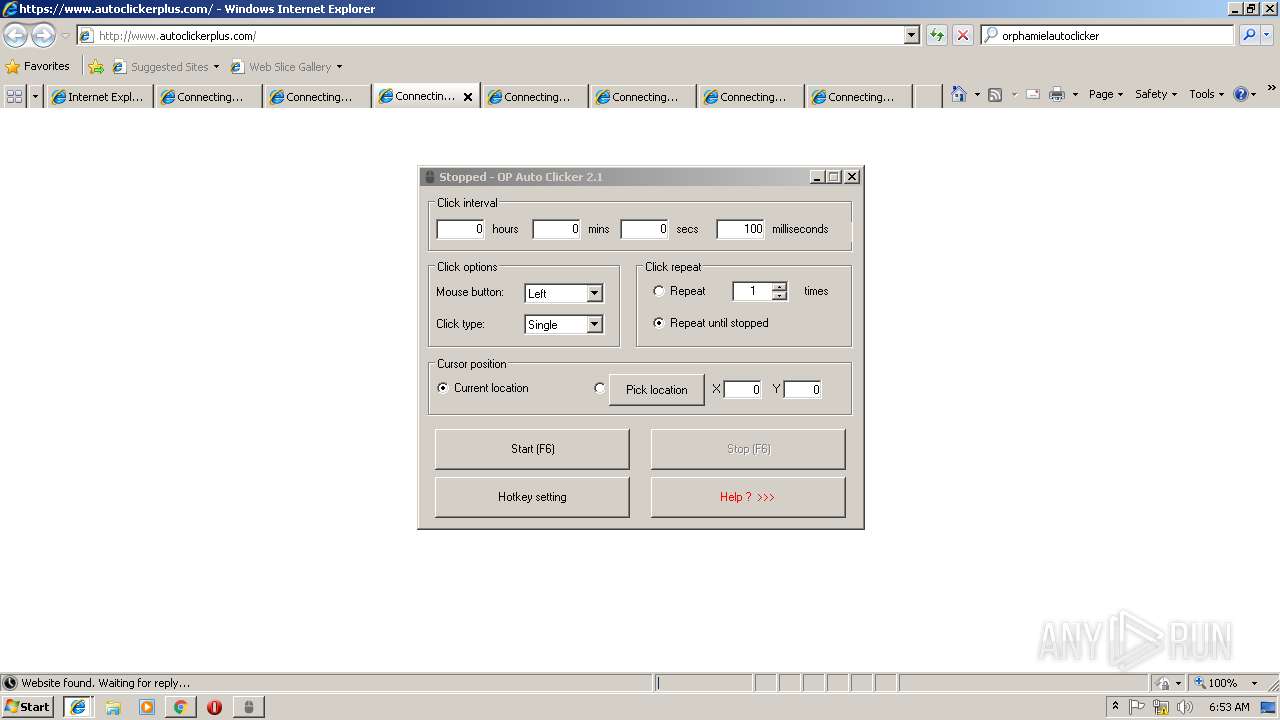This screenshot has width=1280, height=720.
Task: Open the Tools menu
Action: [1206, 94]
